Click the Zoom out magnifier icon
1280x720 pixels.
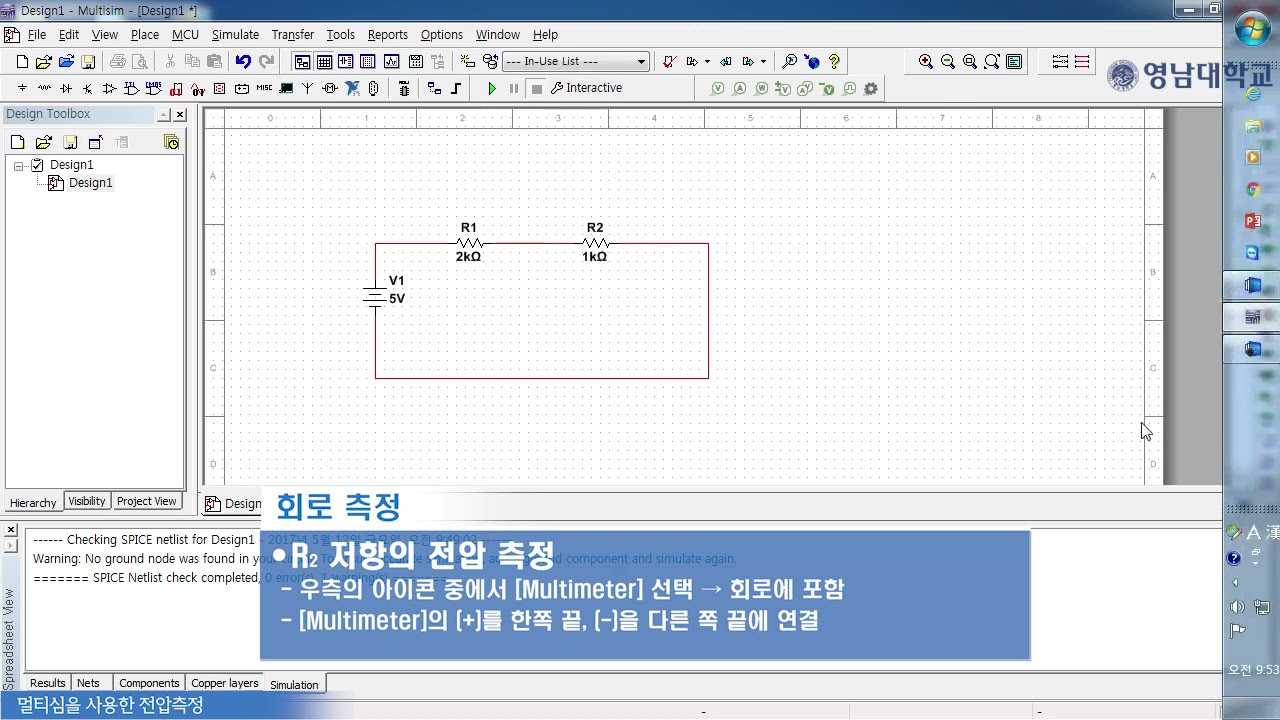coord(948,61)
